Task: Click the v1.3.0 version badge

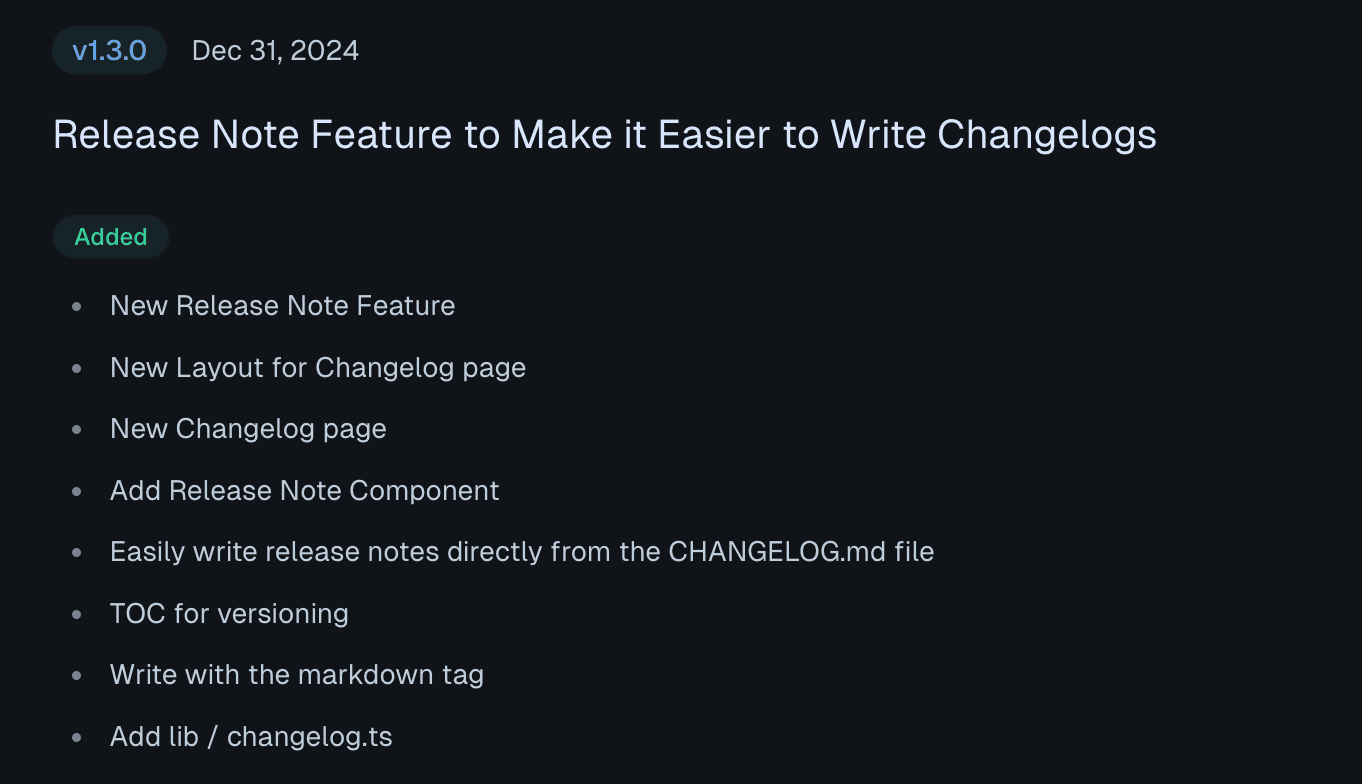Action: point(109,51)
